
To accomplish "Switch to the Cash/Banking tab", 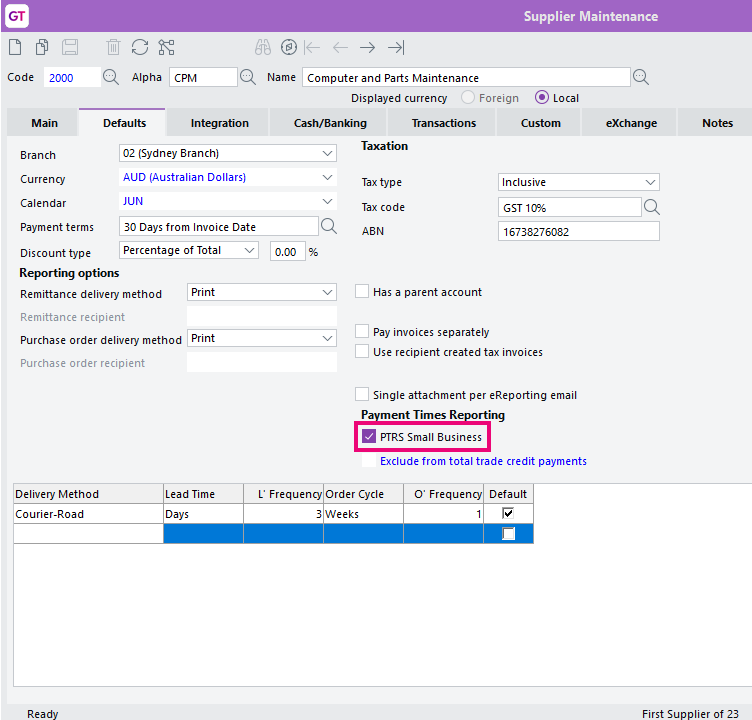I will pos(330,123).
